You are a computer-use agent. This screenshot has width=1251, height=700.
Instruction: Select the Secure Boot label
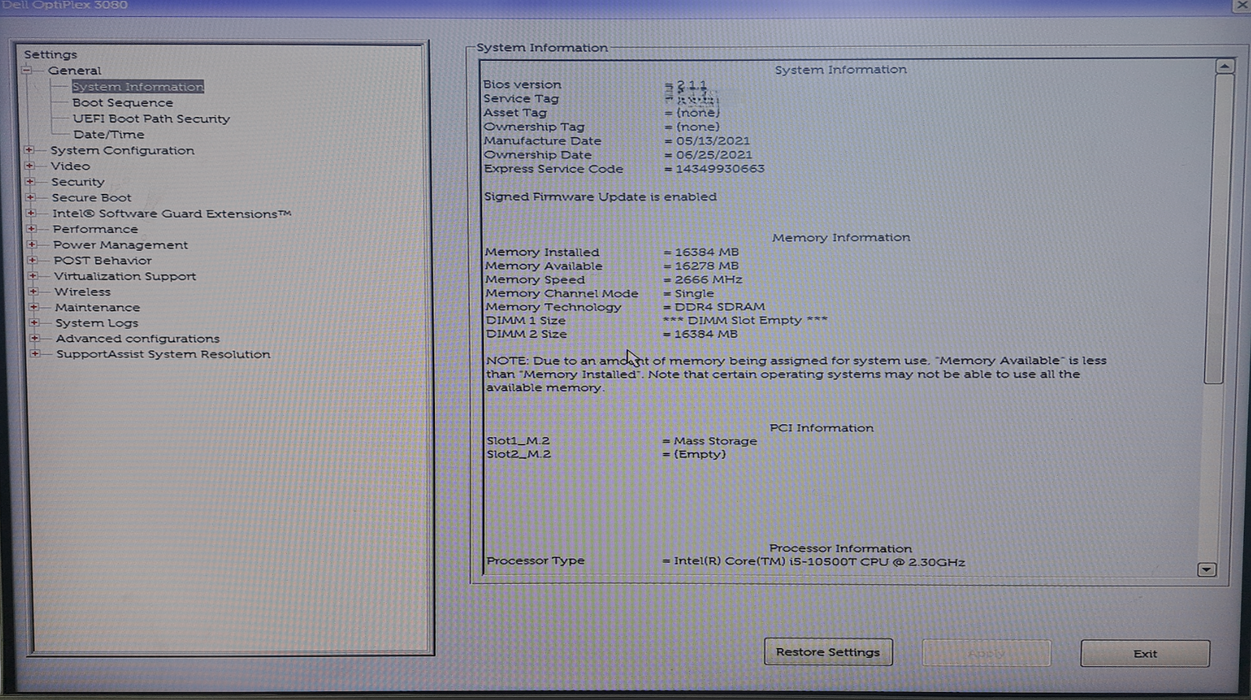91,198
